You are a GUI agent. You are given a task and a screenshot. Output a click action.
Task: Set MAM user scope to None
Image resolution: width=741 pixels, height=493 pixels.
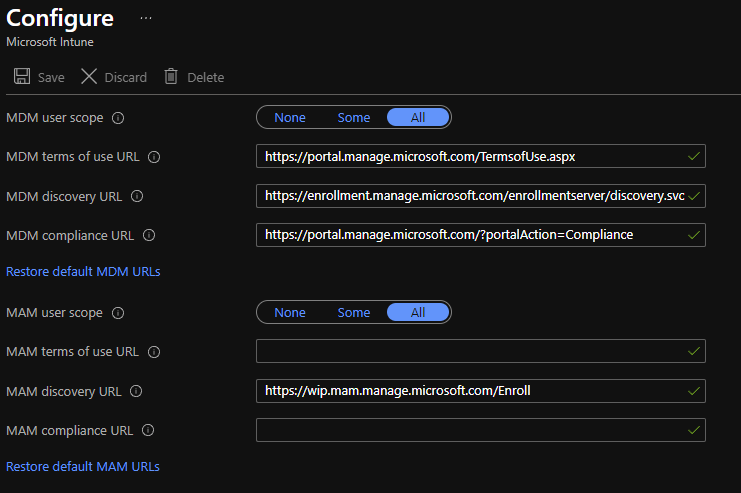(290, 313)
